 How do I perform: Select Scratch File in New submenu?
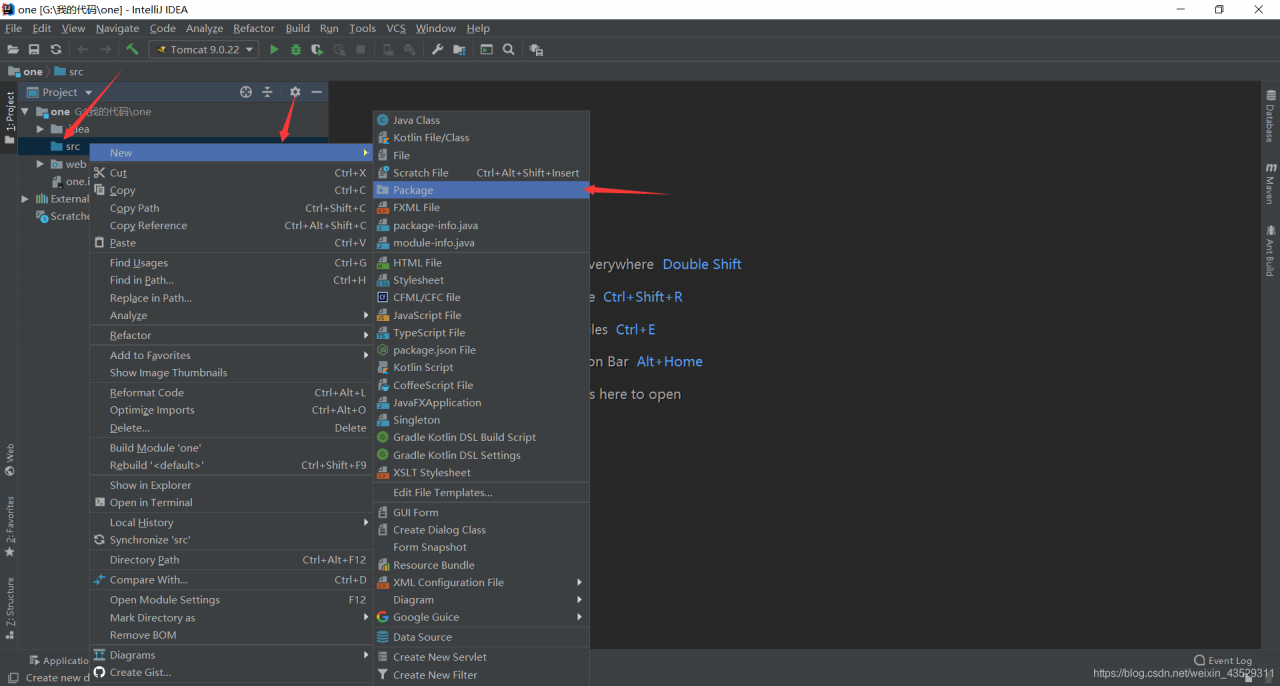point(481,173)
